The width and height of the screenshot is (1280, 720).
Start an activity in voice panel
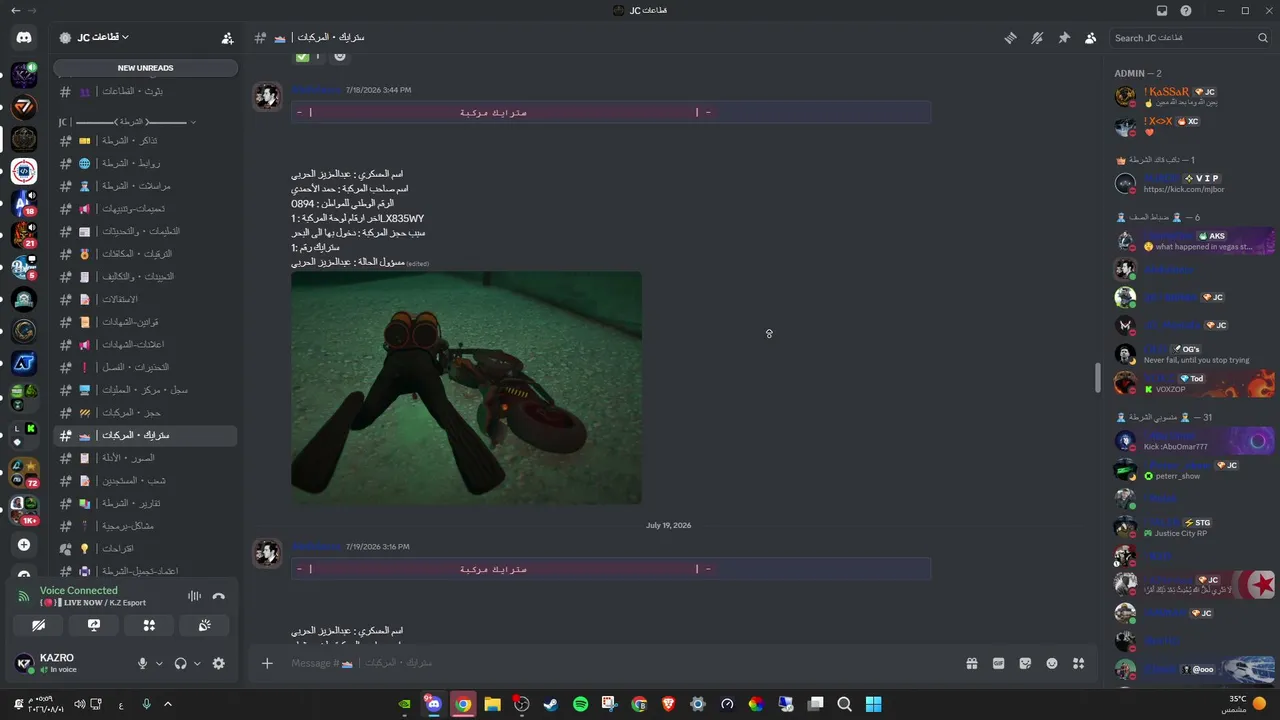pyautogui.click(x=149, y=625)
